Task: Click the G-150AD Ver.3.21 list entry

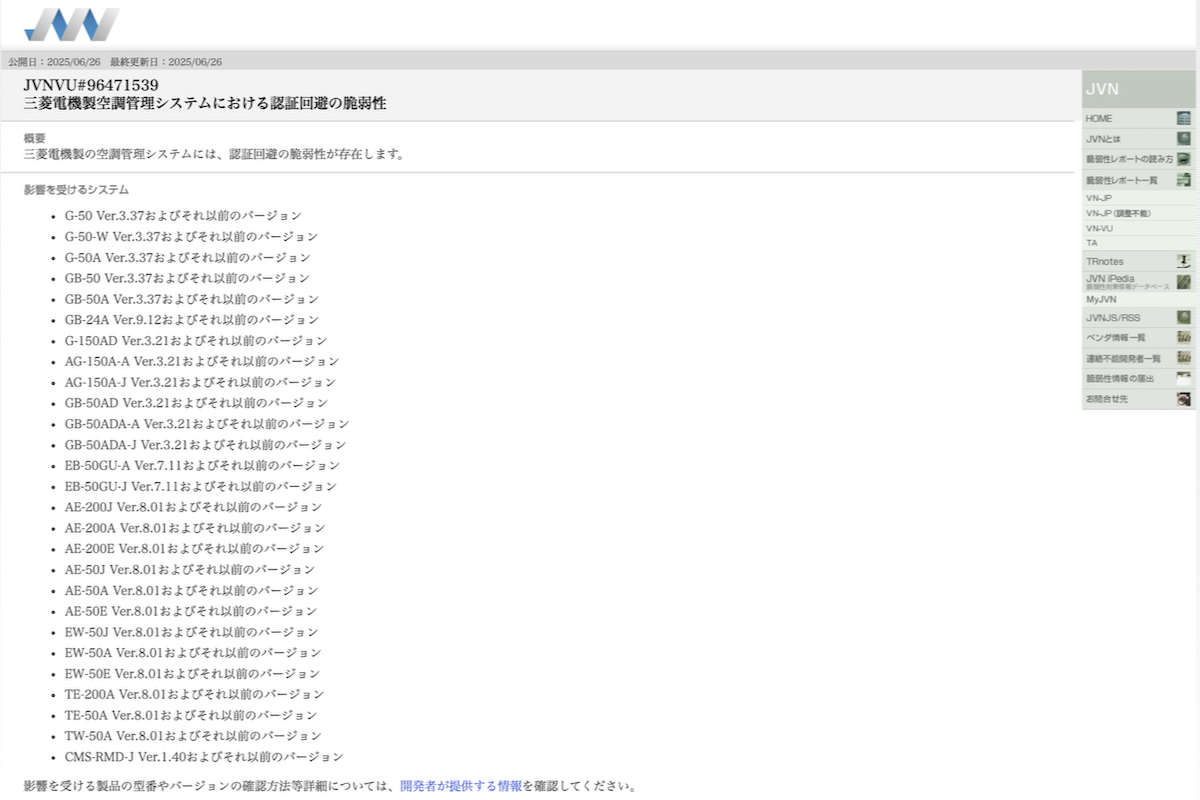Action: pyautogui.click(x=196, y=341)
